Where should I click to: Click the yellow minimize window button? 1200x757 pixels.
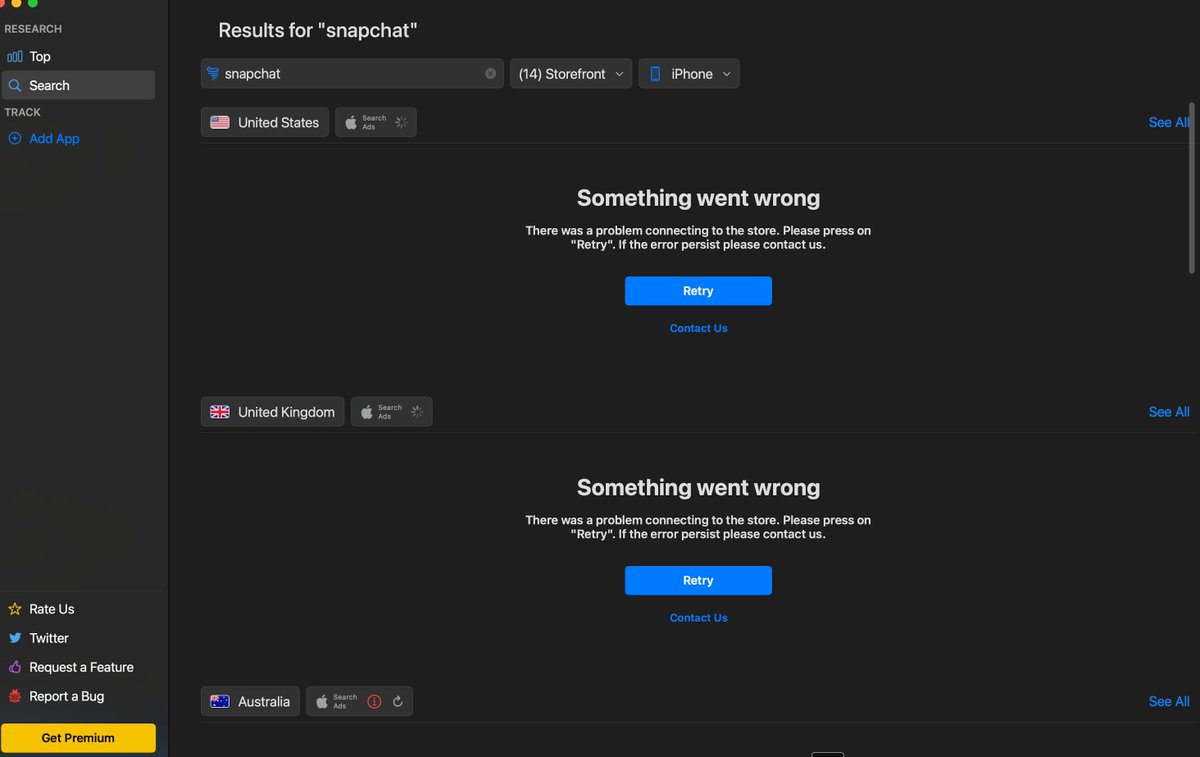pyautogui.click(x=16, y=3)
